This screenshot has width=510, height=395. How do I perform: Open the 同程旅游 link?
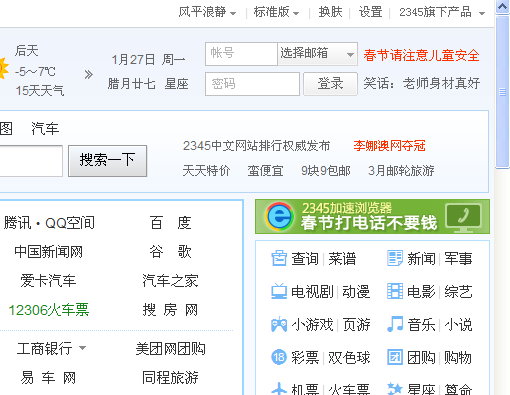[170, 378]
